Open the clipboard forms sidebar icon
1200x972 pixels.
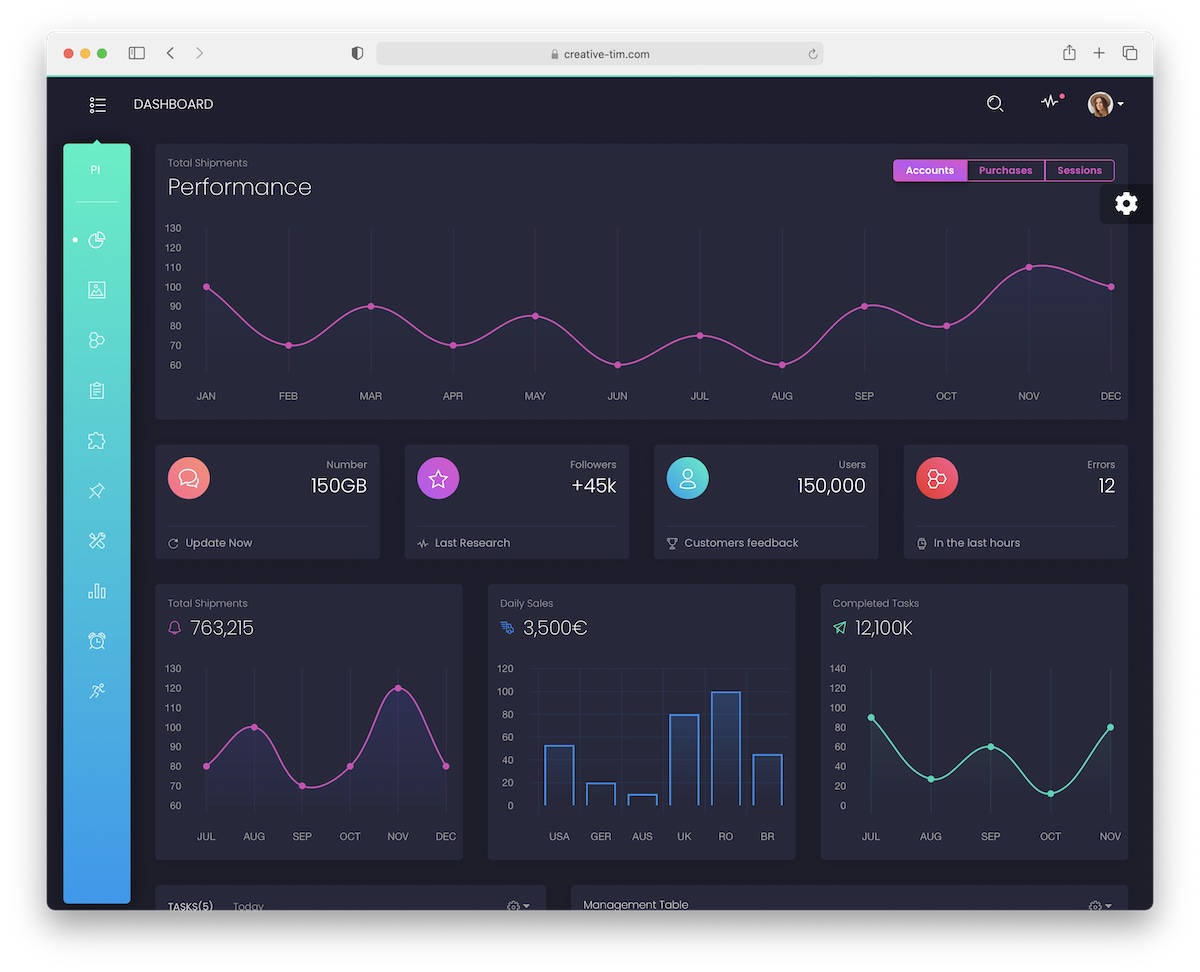click(97, 390)
